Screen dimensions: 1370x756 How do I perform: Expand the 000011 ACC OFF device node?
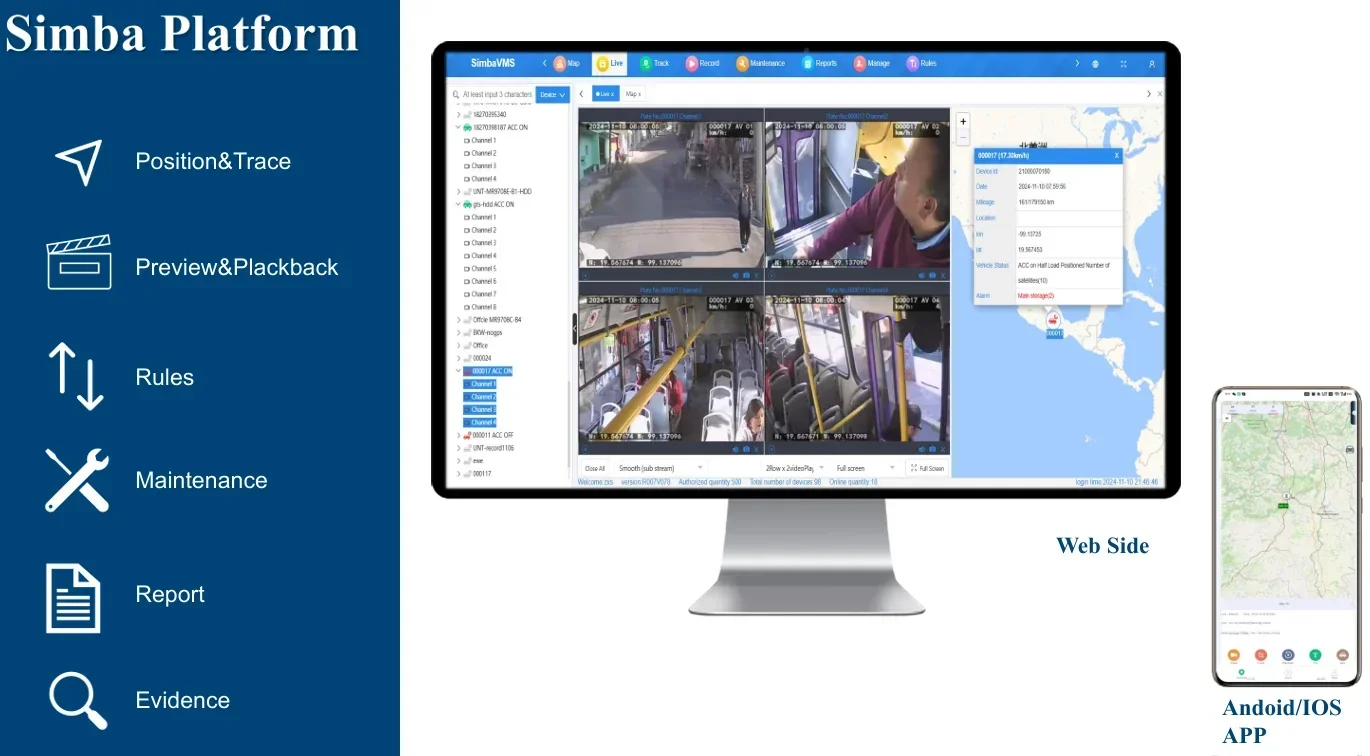[x=458, y=435]
